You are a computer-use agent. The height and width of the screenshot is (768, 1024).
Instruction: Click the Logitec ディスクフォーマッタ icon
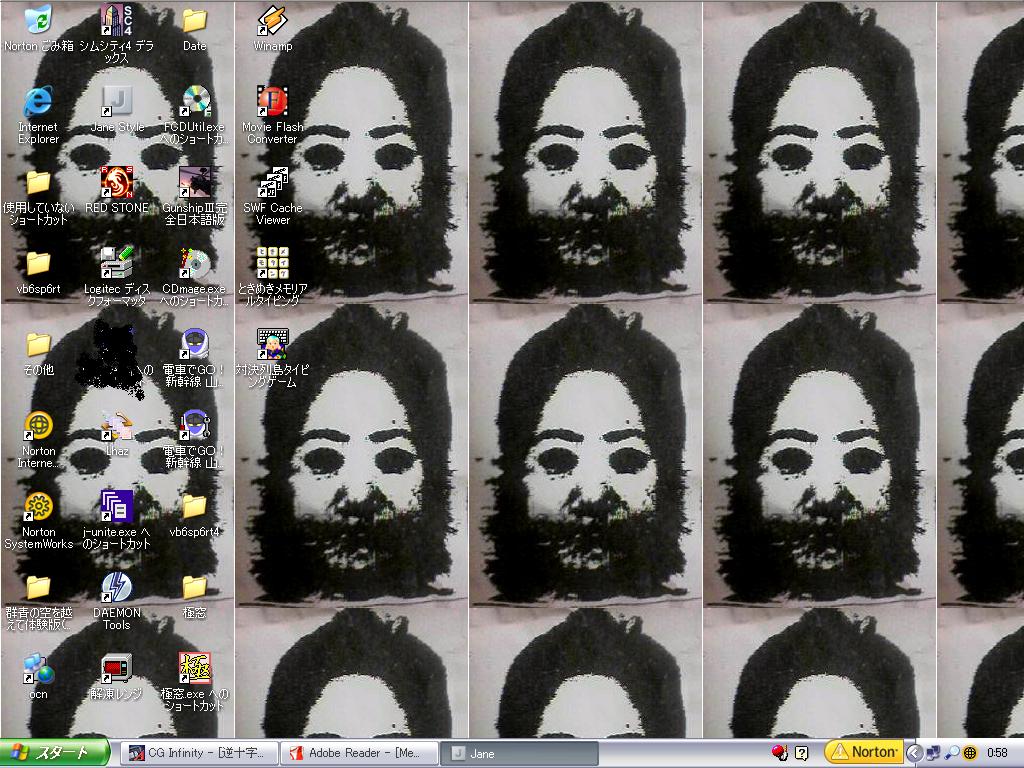tap(116, 263)
